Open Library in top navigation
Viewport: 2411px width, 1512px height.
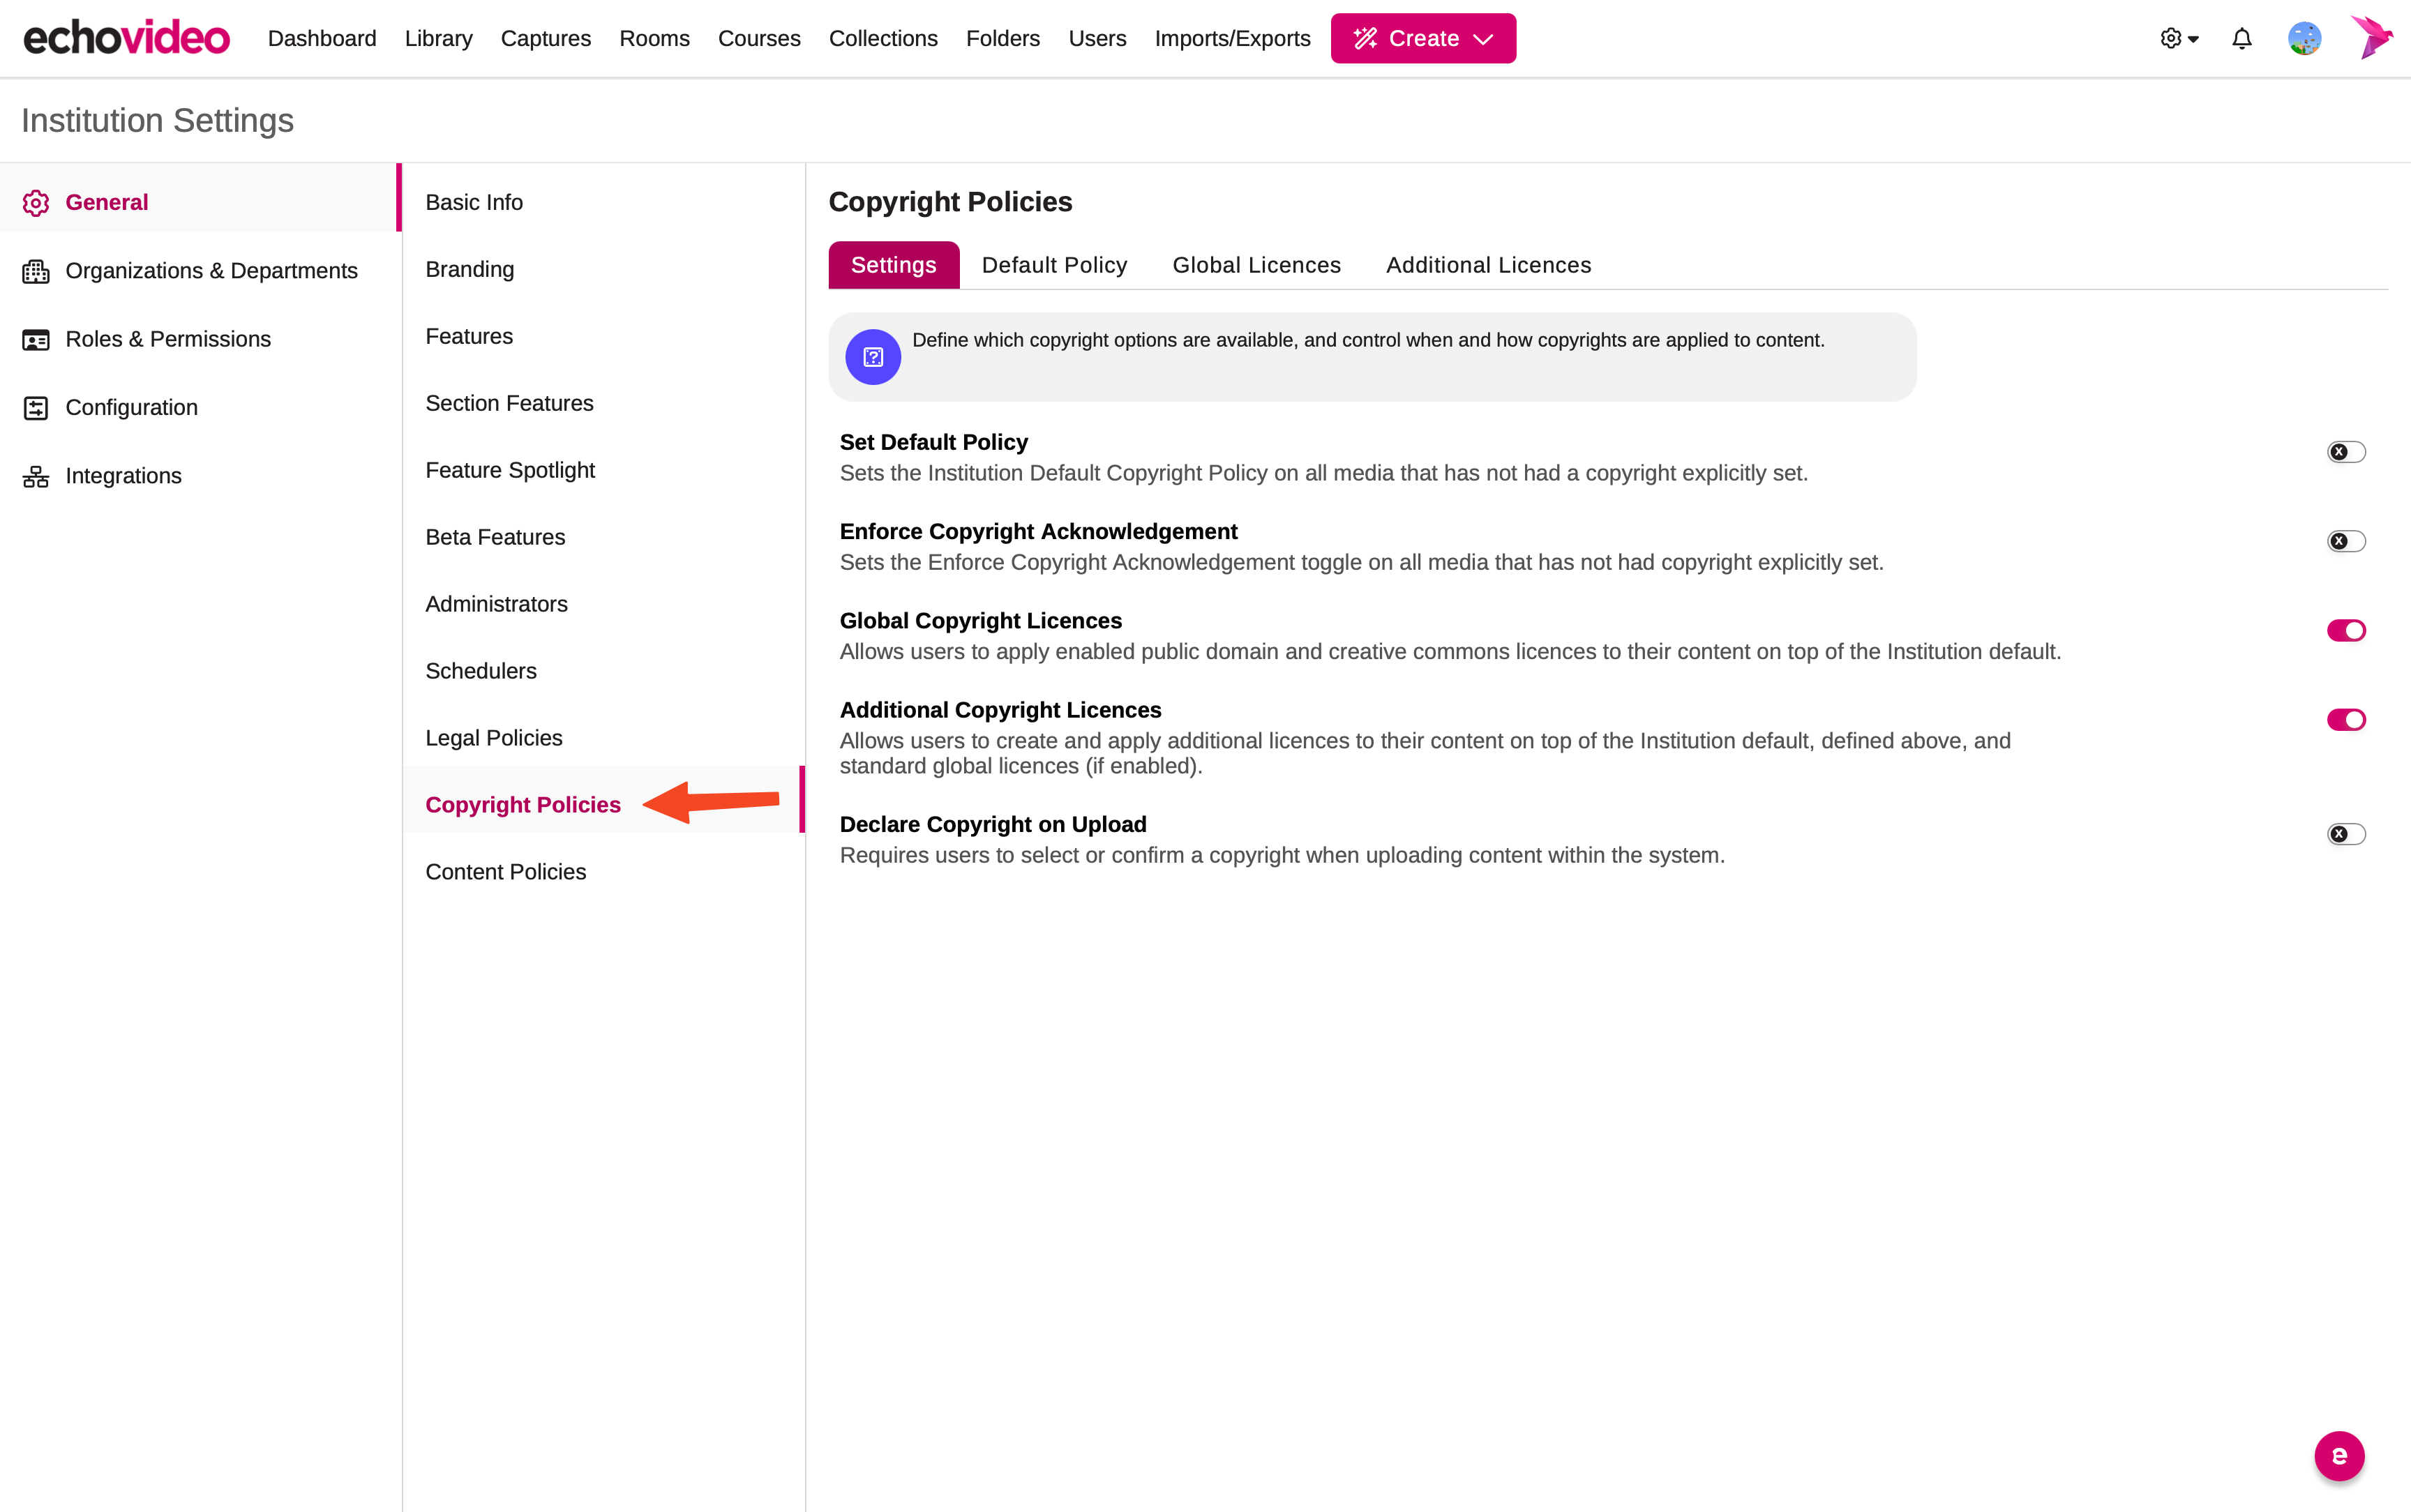click(x=438, y=38)
